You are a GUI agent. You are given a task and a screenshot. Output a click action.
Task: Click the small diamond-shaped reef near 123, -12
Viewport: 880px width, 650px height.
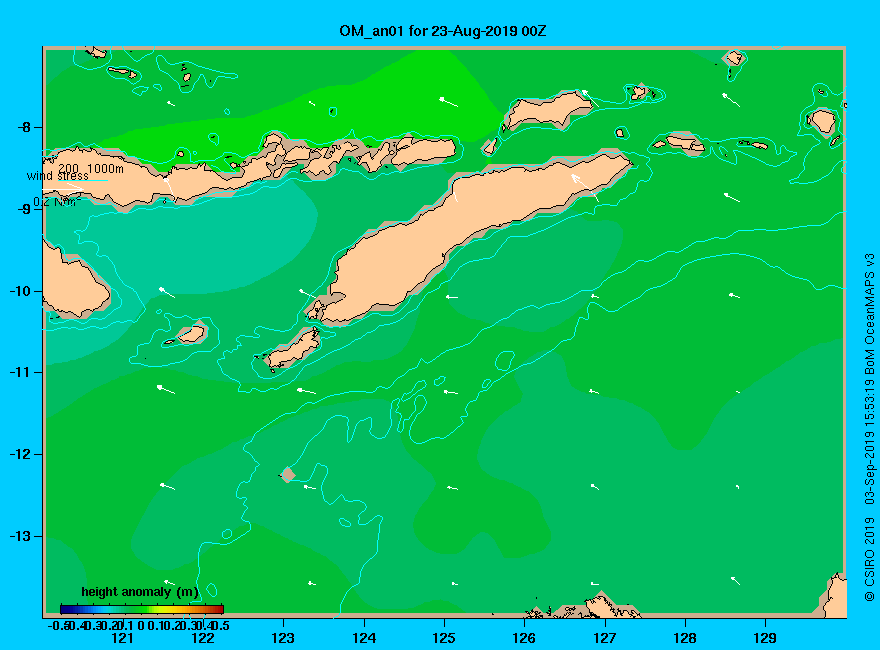288,475
